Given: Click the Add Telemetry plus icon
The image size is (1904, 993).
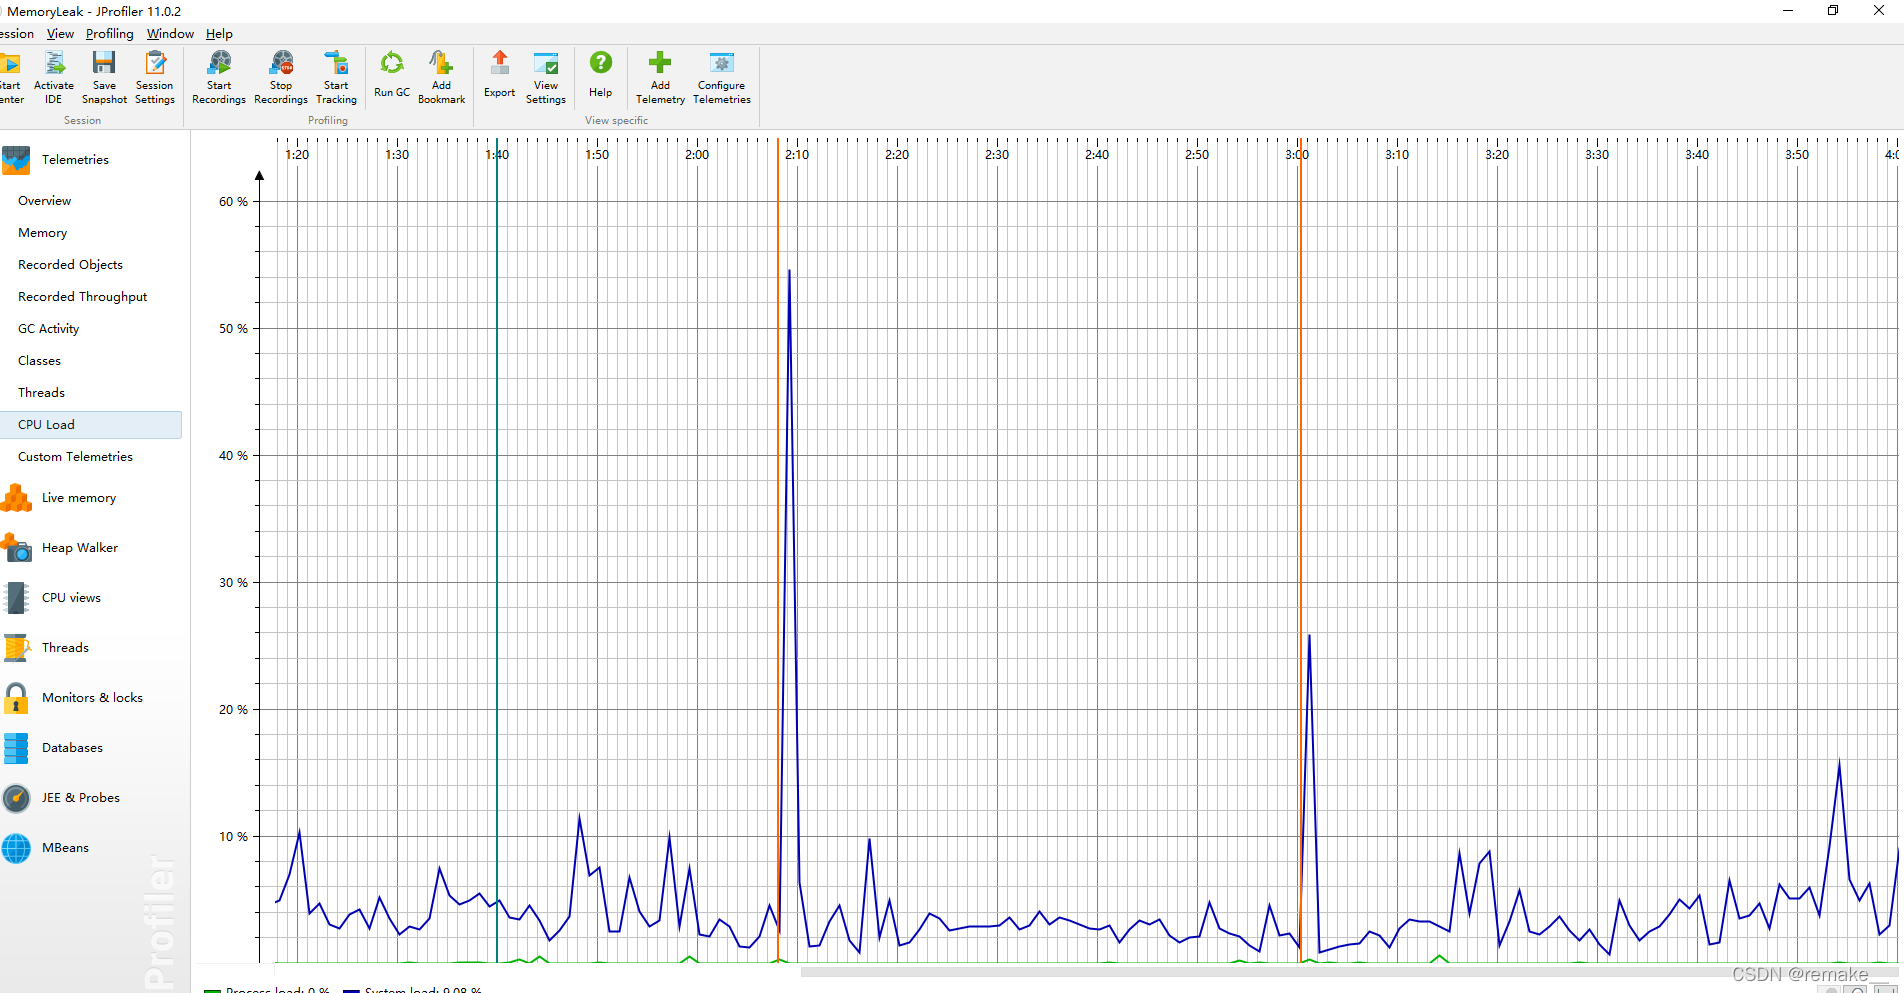Looking at the screenshot, I should 660,63.
